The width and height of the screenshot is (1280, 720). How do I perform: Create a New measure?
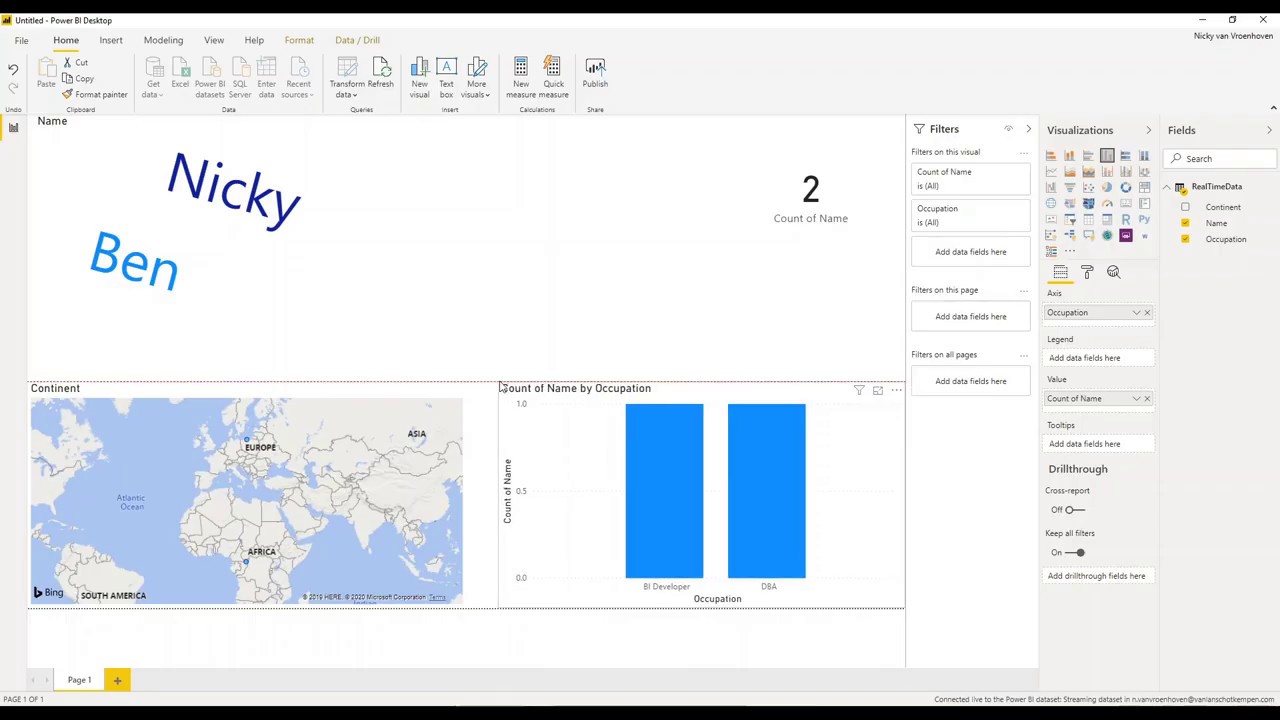click(521, 77)
